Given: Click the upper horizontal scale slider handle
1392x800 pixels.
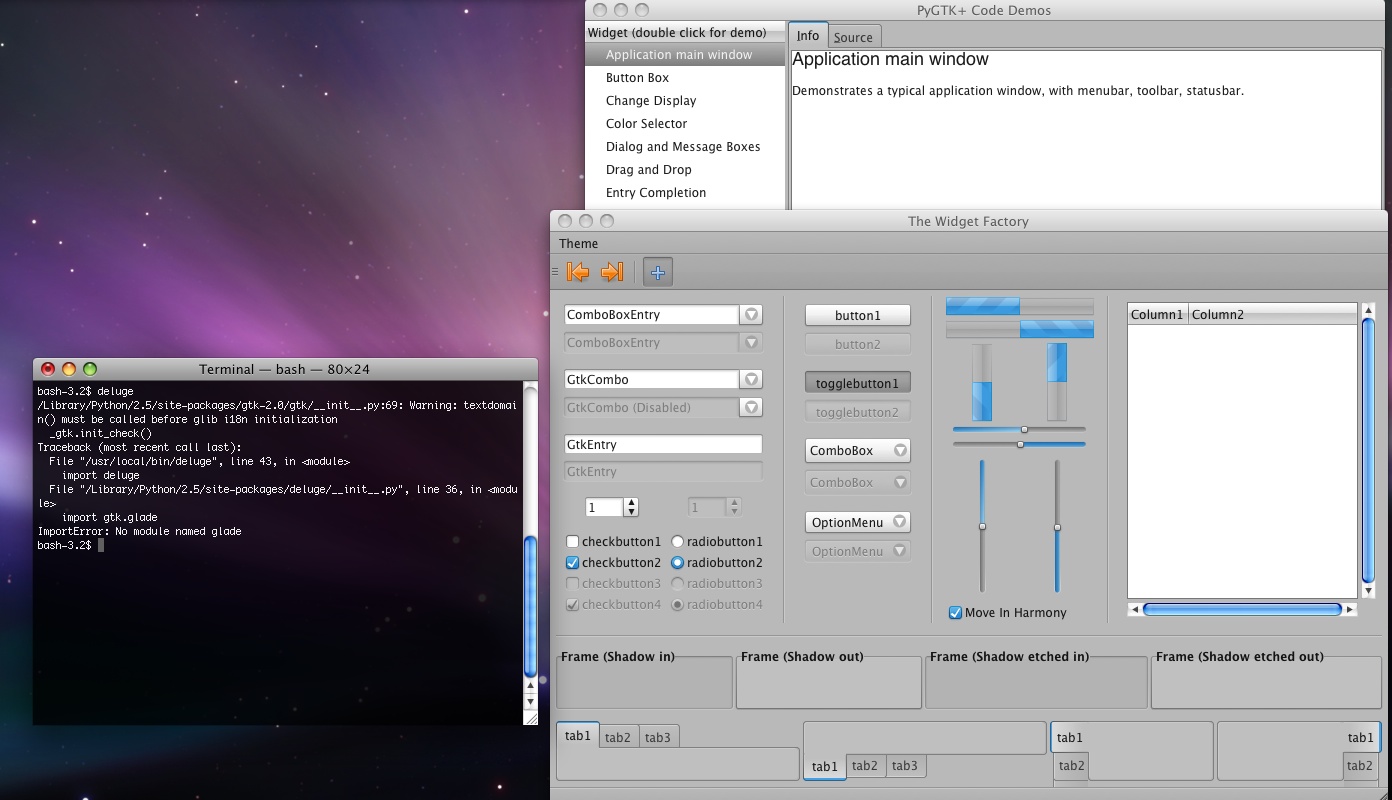Looking at the screenshot, I should tap(1024, 429).
